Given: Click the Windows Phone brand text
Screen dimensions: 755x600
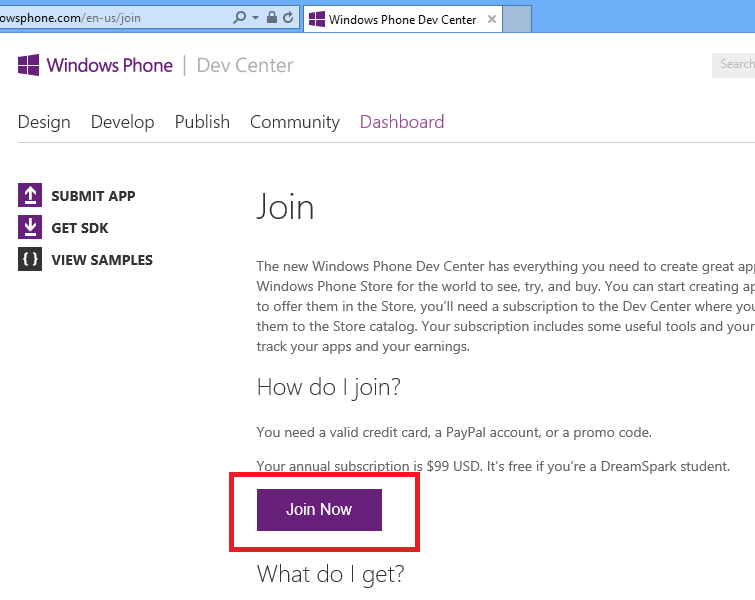Looking at the screenshot, I should pyautogui.click(x=110, y=65).
